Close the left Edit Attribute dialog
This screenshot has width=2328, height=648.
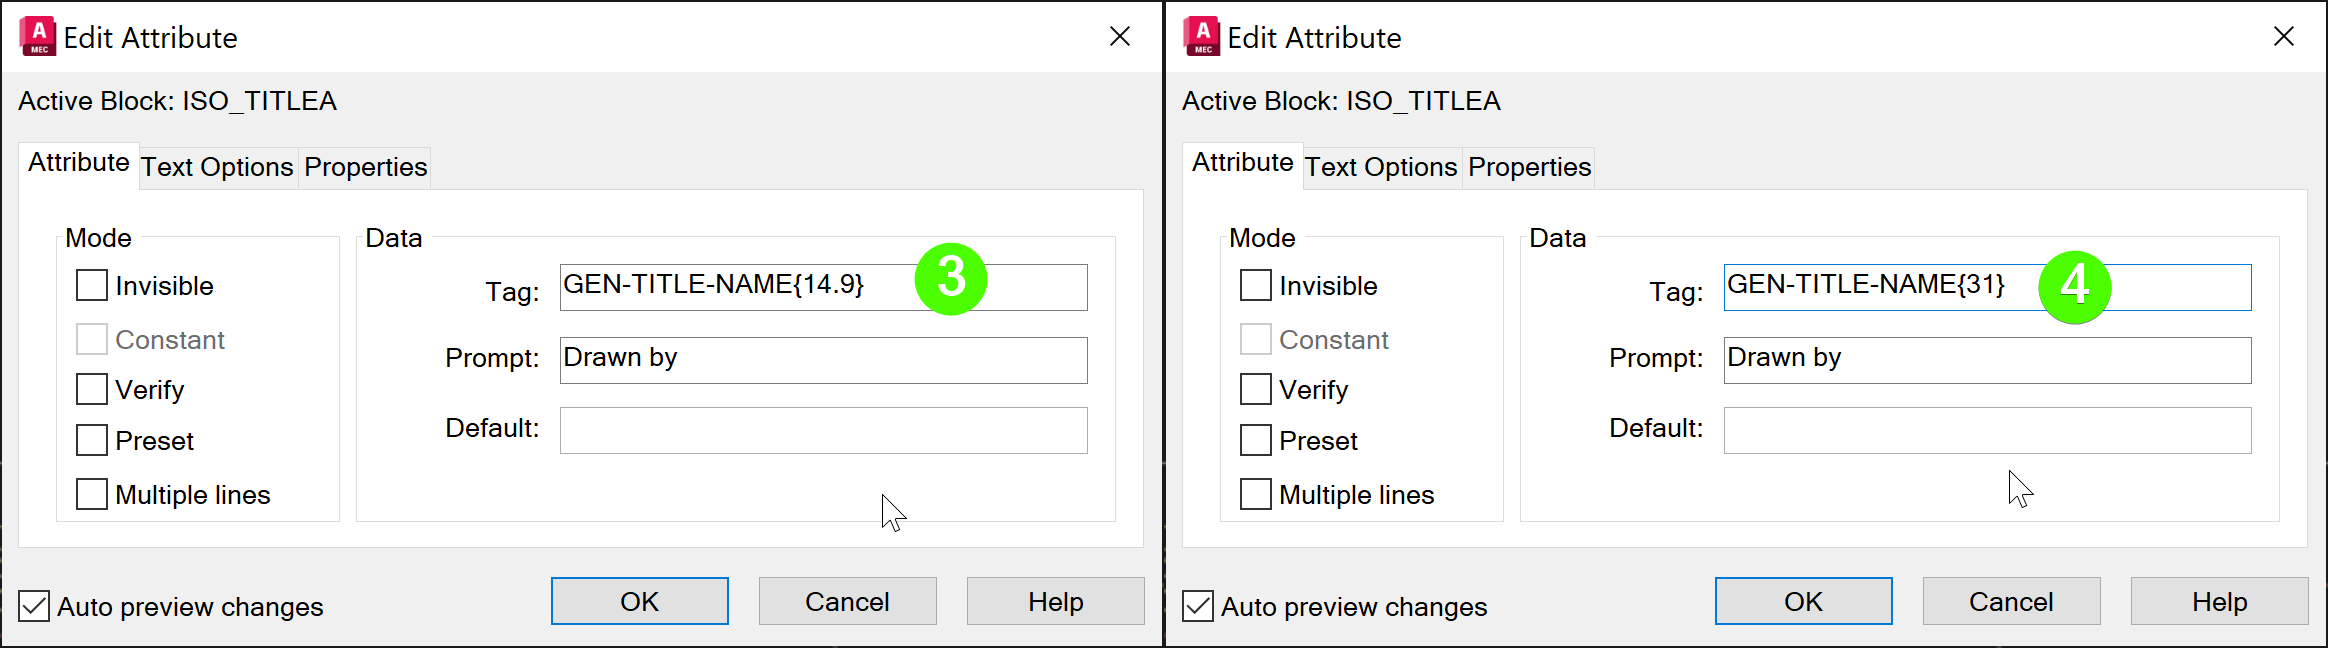tap(1120, 37)
